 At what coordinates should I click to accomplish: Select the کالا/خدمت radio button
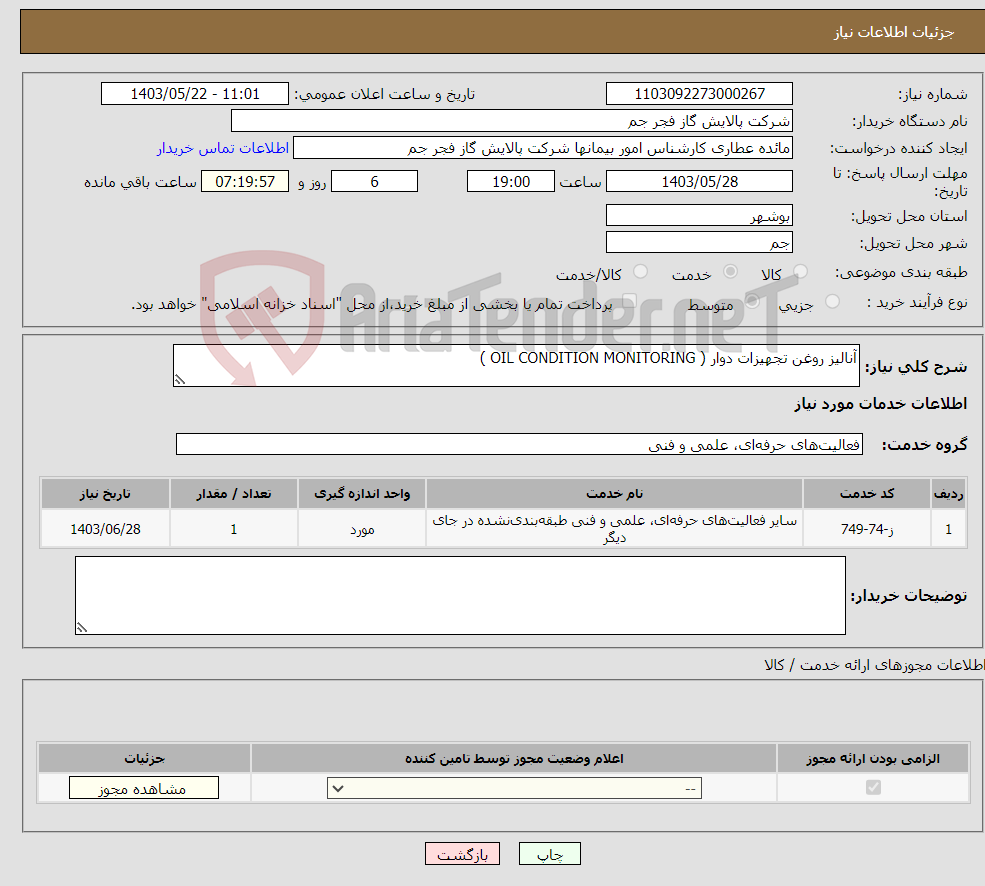click(x=640, y=271)
